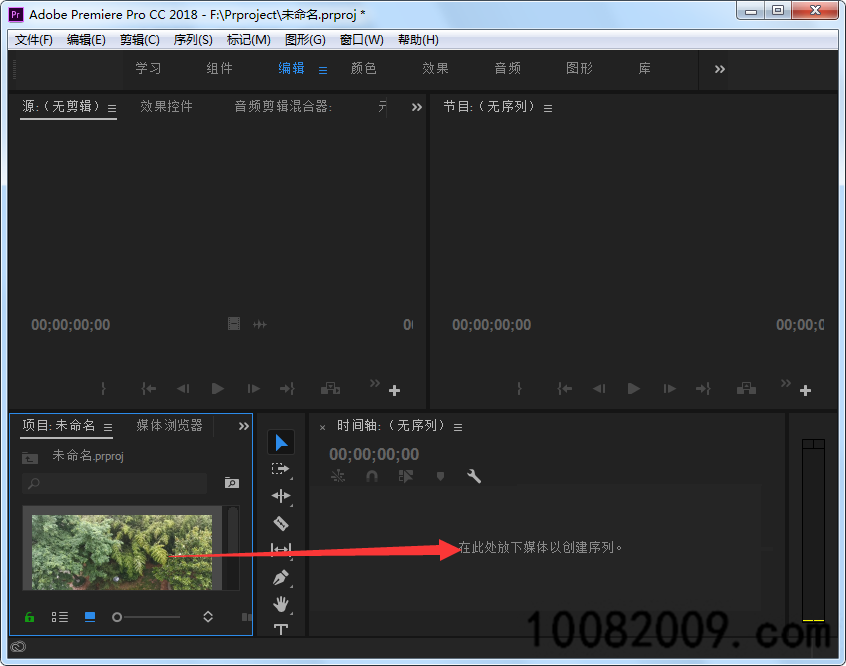Screen dimensions: 846x666
Task: Open timeline display settings with the wrench icon
Action: (x=474, y=476)
